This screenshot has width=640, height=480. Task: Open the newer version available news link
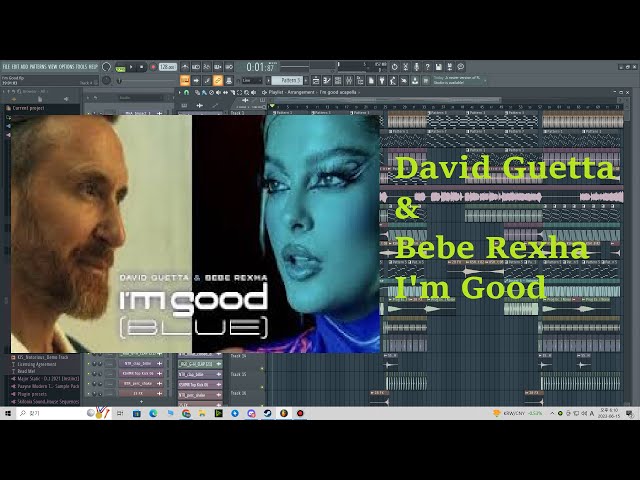click(458, 80)
